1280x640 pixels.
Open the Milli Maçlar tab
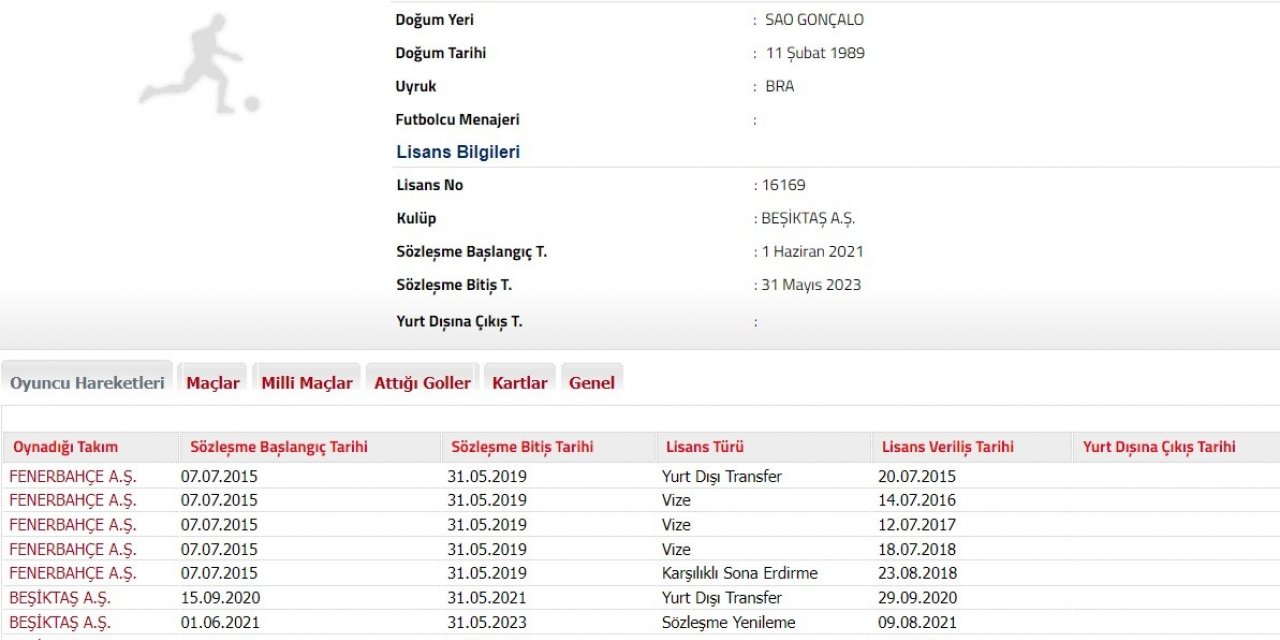(x=307, y=383)
